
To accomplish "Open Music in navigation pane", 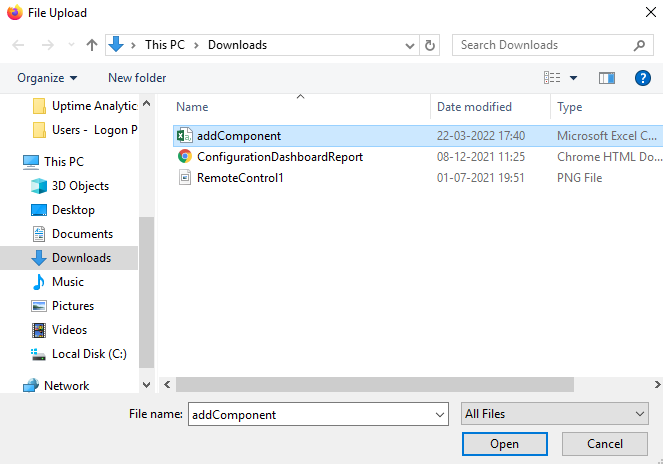I will click(58, 282).
